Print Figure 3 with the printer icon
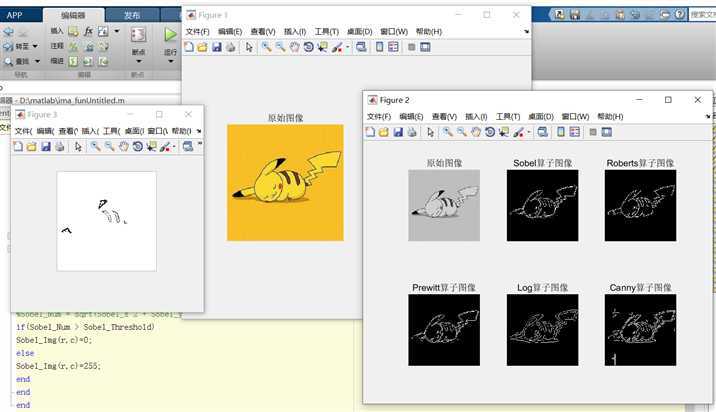Screen dimensions: 716x412 59,147
